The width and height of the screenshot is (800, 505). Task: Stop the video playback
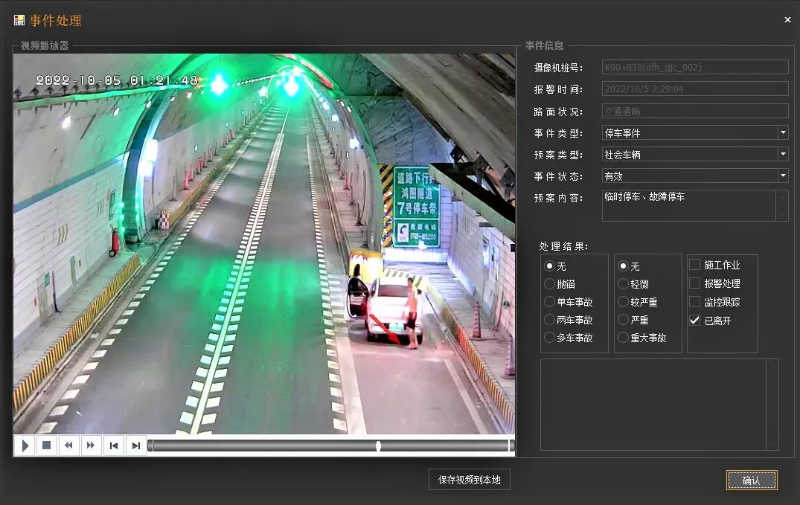pyautogui.click(x=46, y=445)
